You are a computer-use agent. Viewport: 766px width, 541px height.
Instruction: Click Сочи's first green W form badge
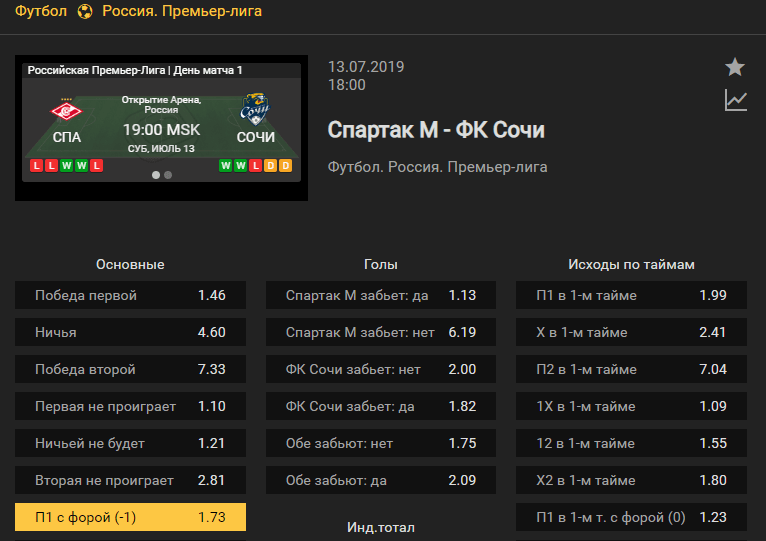click(x=225, y=166)
